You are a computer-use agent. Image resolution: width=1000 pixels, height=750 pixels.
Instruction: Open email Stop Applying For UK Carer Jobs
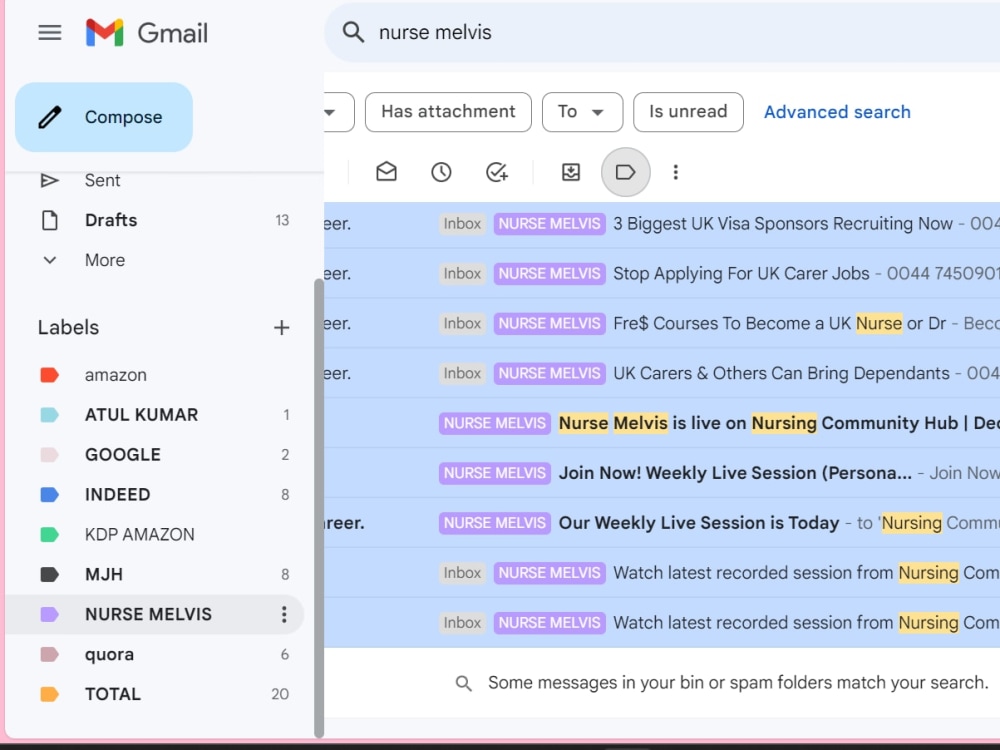662,274
